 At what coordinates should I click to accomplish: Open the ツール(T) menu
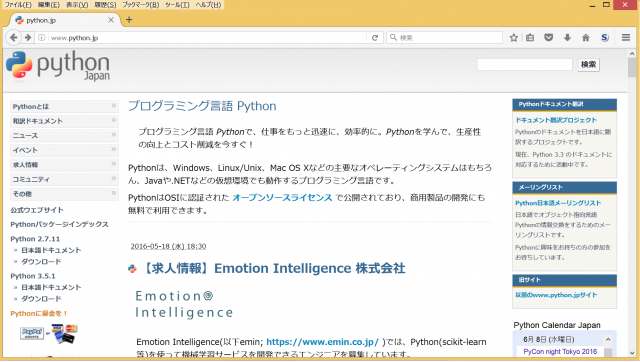(x=177, y=4)
